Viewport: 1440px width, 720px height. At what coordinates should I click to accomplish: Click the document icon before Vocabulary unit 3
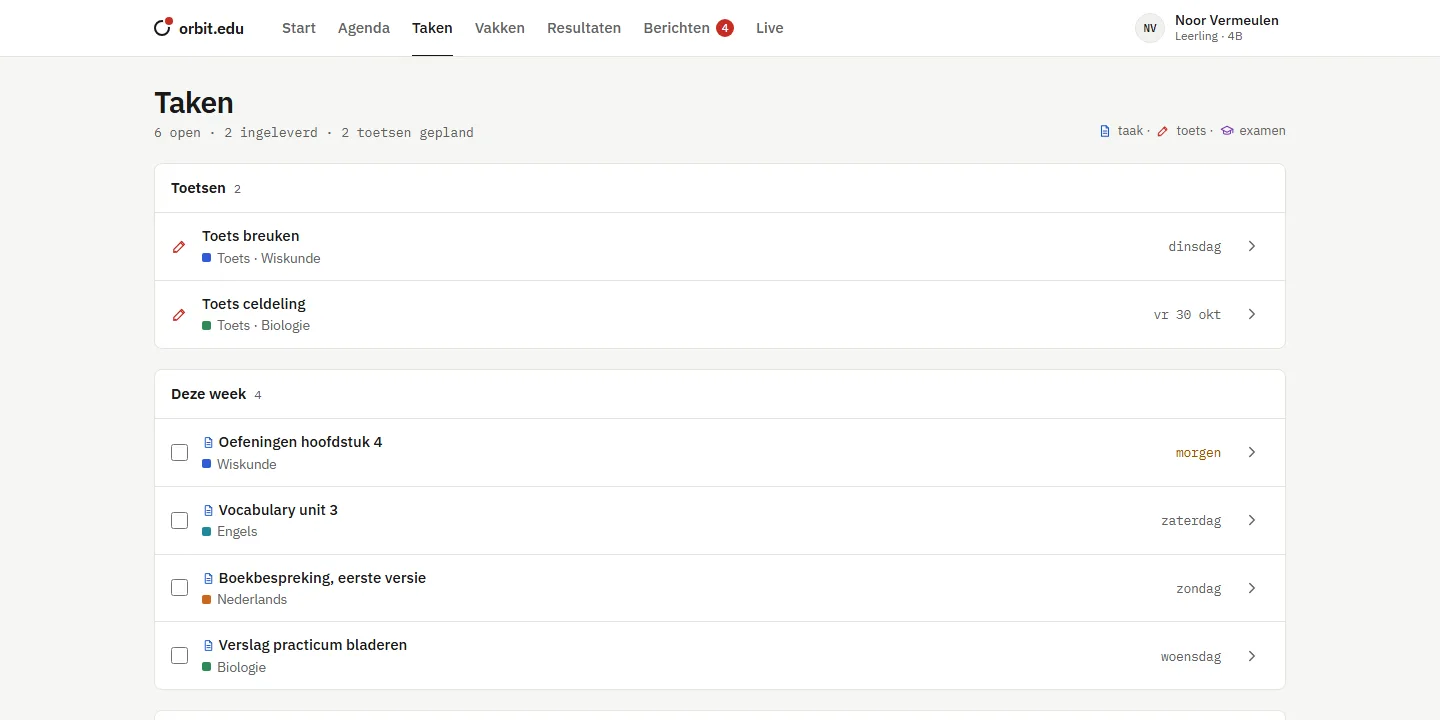pyautogui.click(x=209, y=510)
